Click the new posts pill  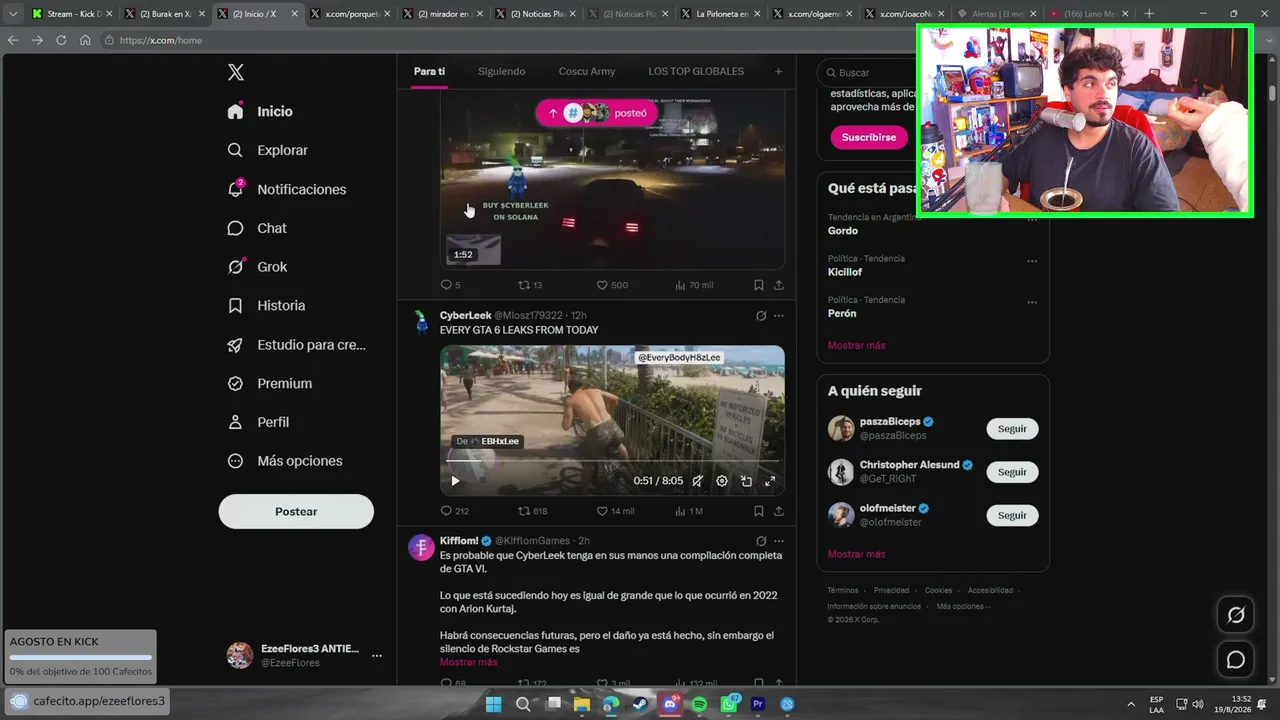597,113
